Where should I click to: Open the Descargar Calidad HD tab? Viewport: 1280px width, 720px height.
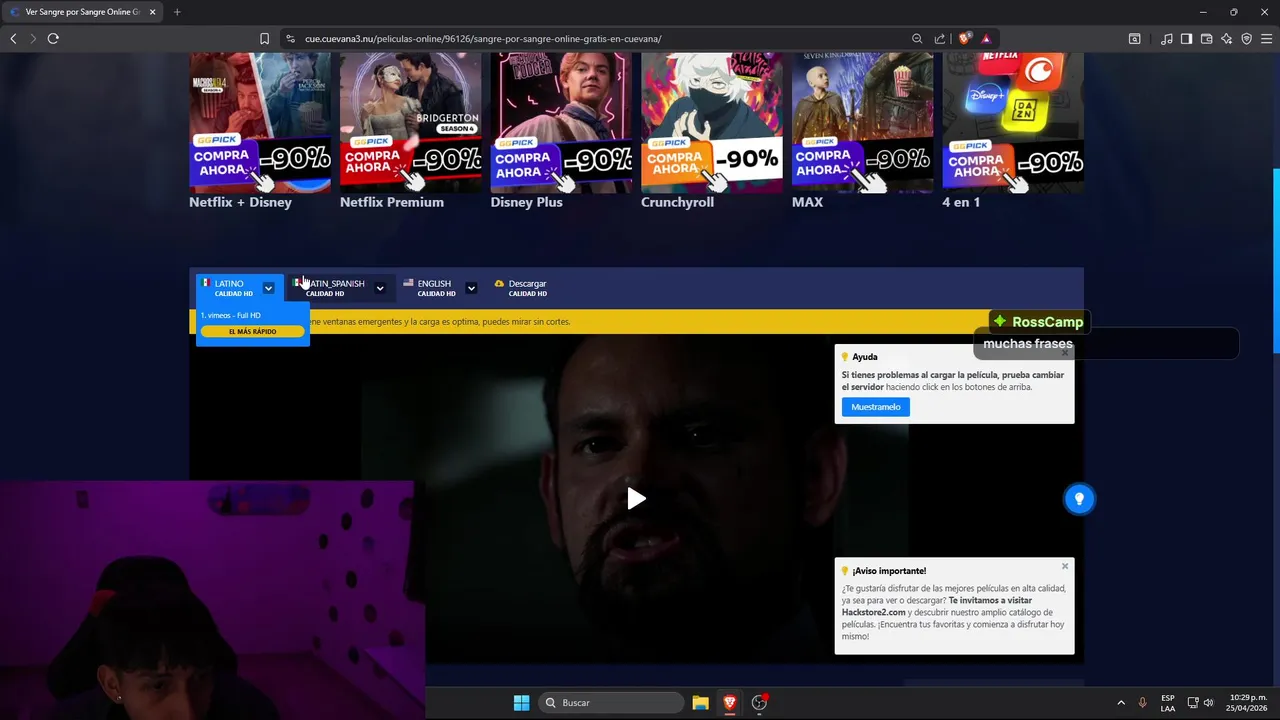tap(521, 288)
